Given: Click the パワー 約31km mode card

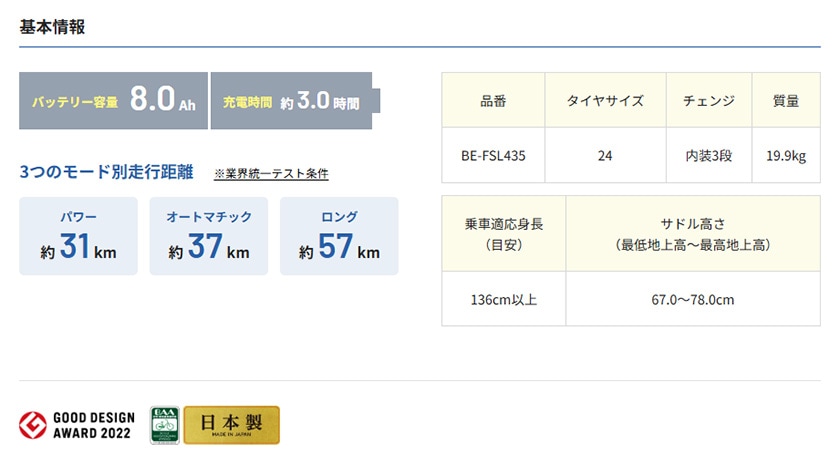Looking at the screenshot, I should tap(78, 236).
